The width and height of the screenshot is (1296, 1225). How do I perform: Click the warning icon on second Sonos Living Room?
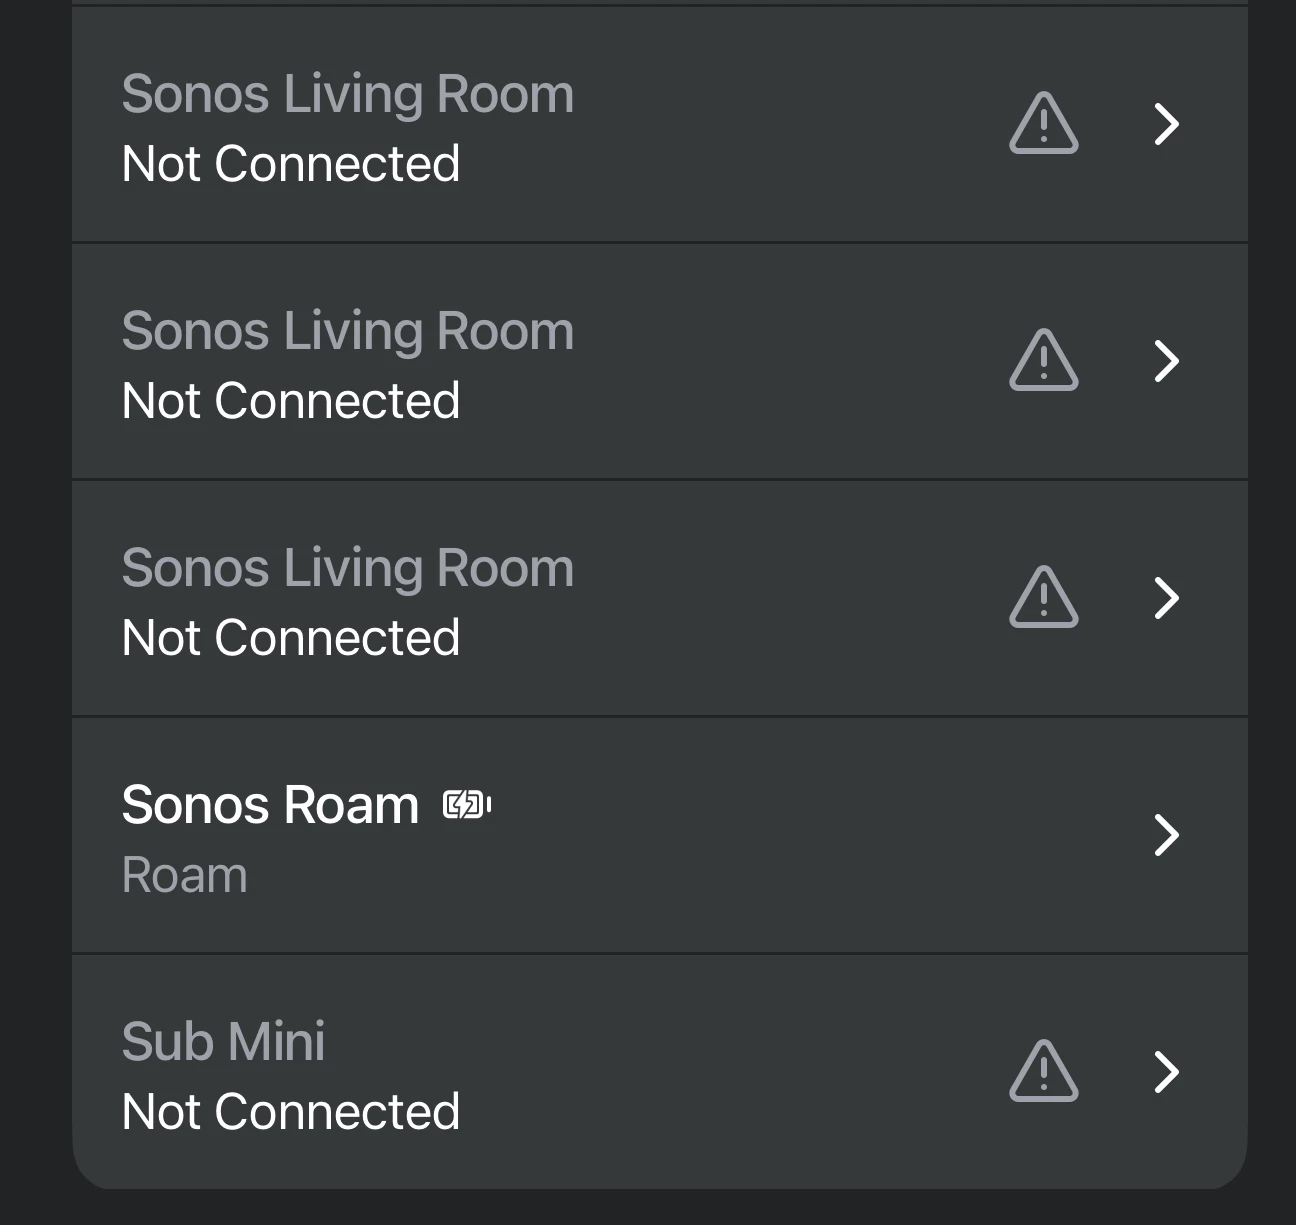(x=1044, y=360)
